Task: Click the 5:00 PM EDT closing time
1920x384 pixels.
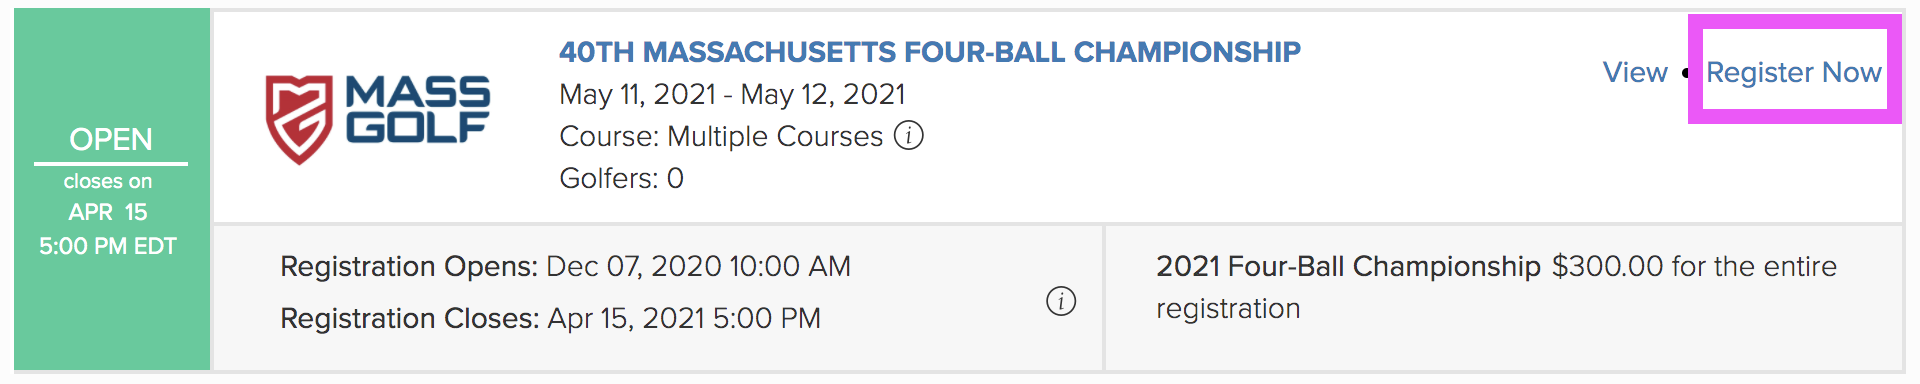Action: [x=108, y=246]
